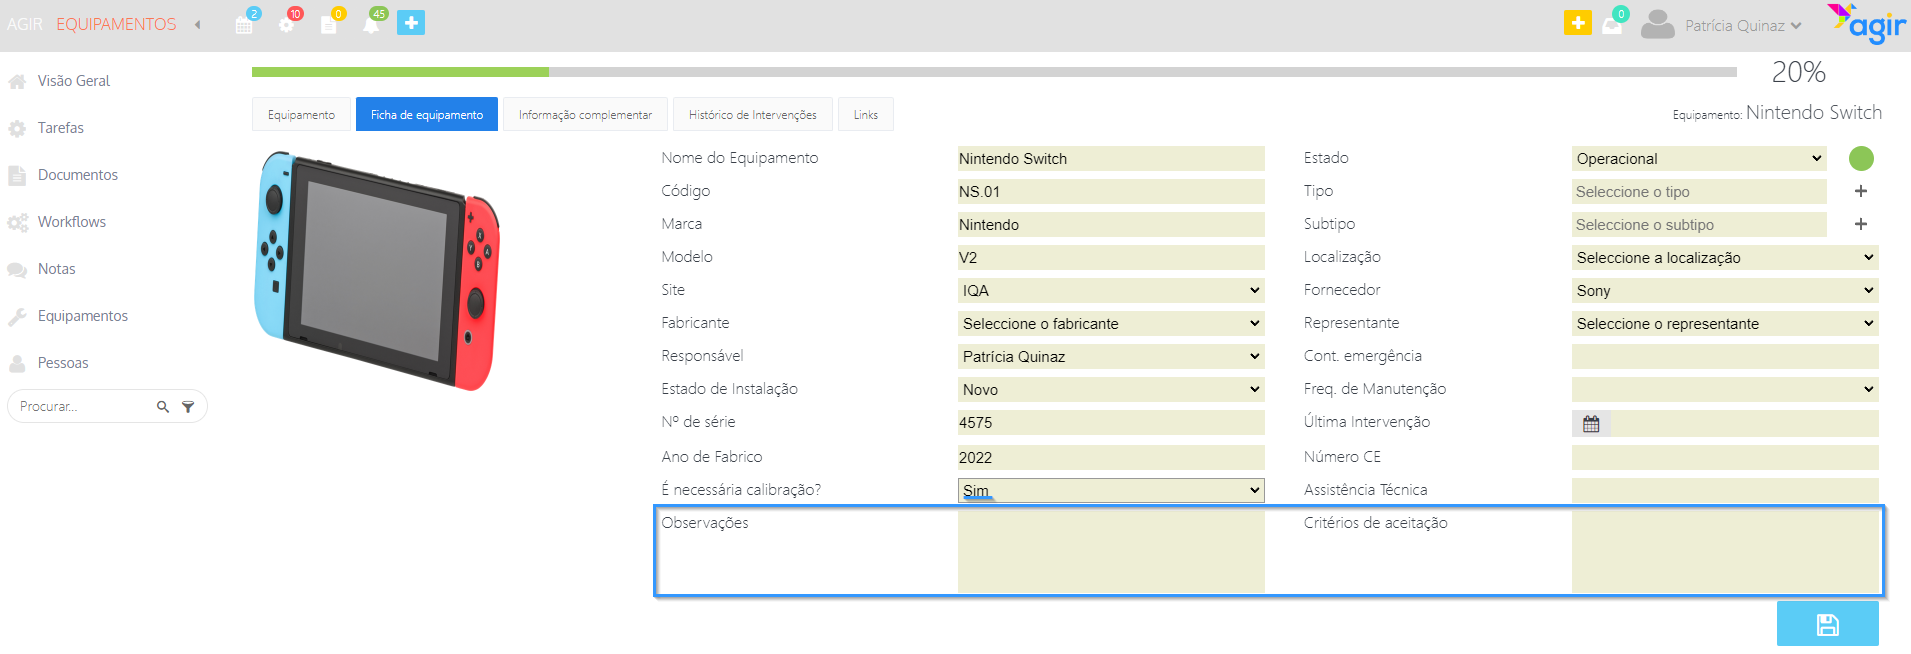This screenshot has width=1911, height=654.
Task: Go to Visão Geral in sidebar
Action: (x=74, y=81)
